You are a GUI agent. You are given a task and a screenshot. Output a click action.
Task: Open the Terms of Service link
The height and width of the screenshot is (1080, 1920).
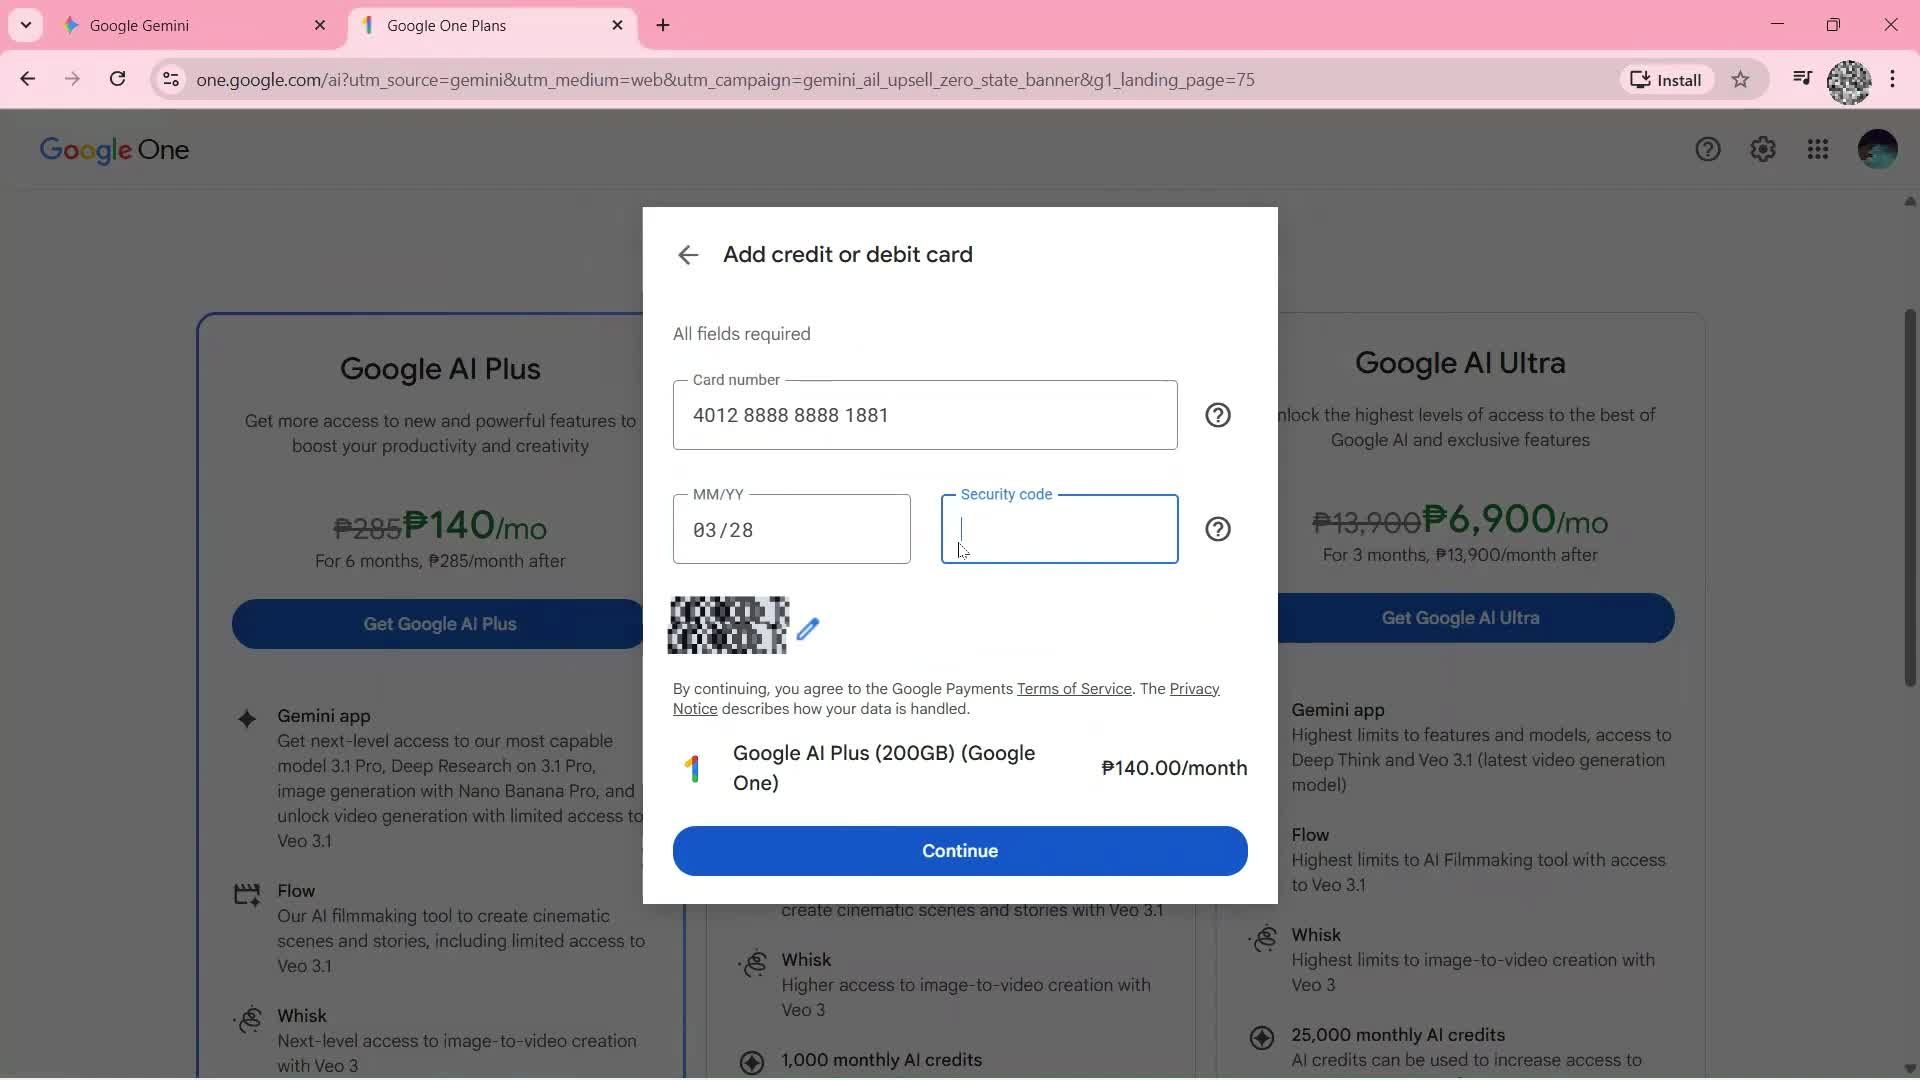(x=1074, y=688)
